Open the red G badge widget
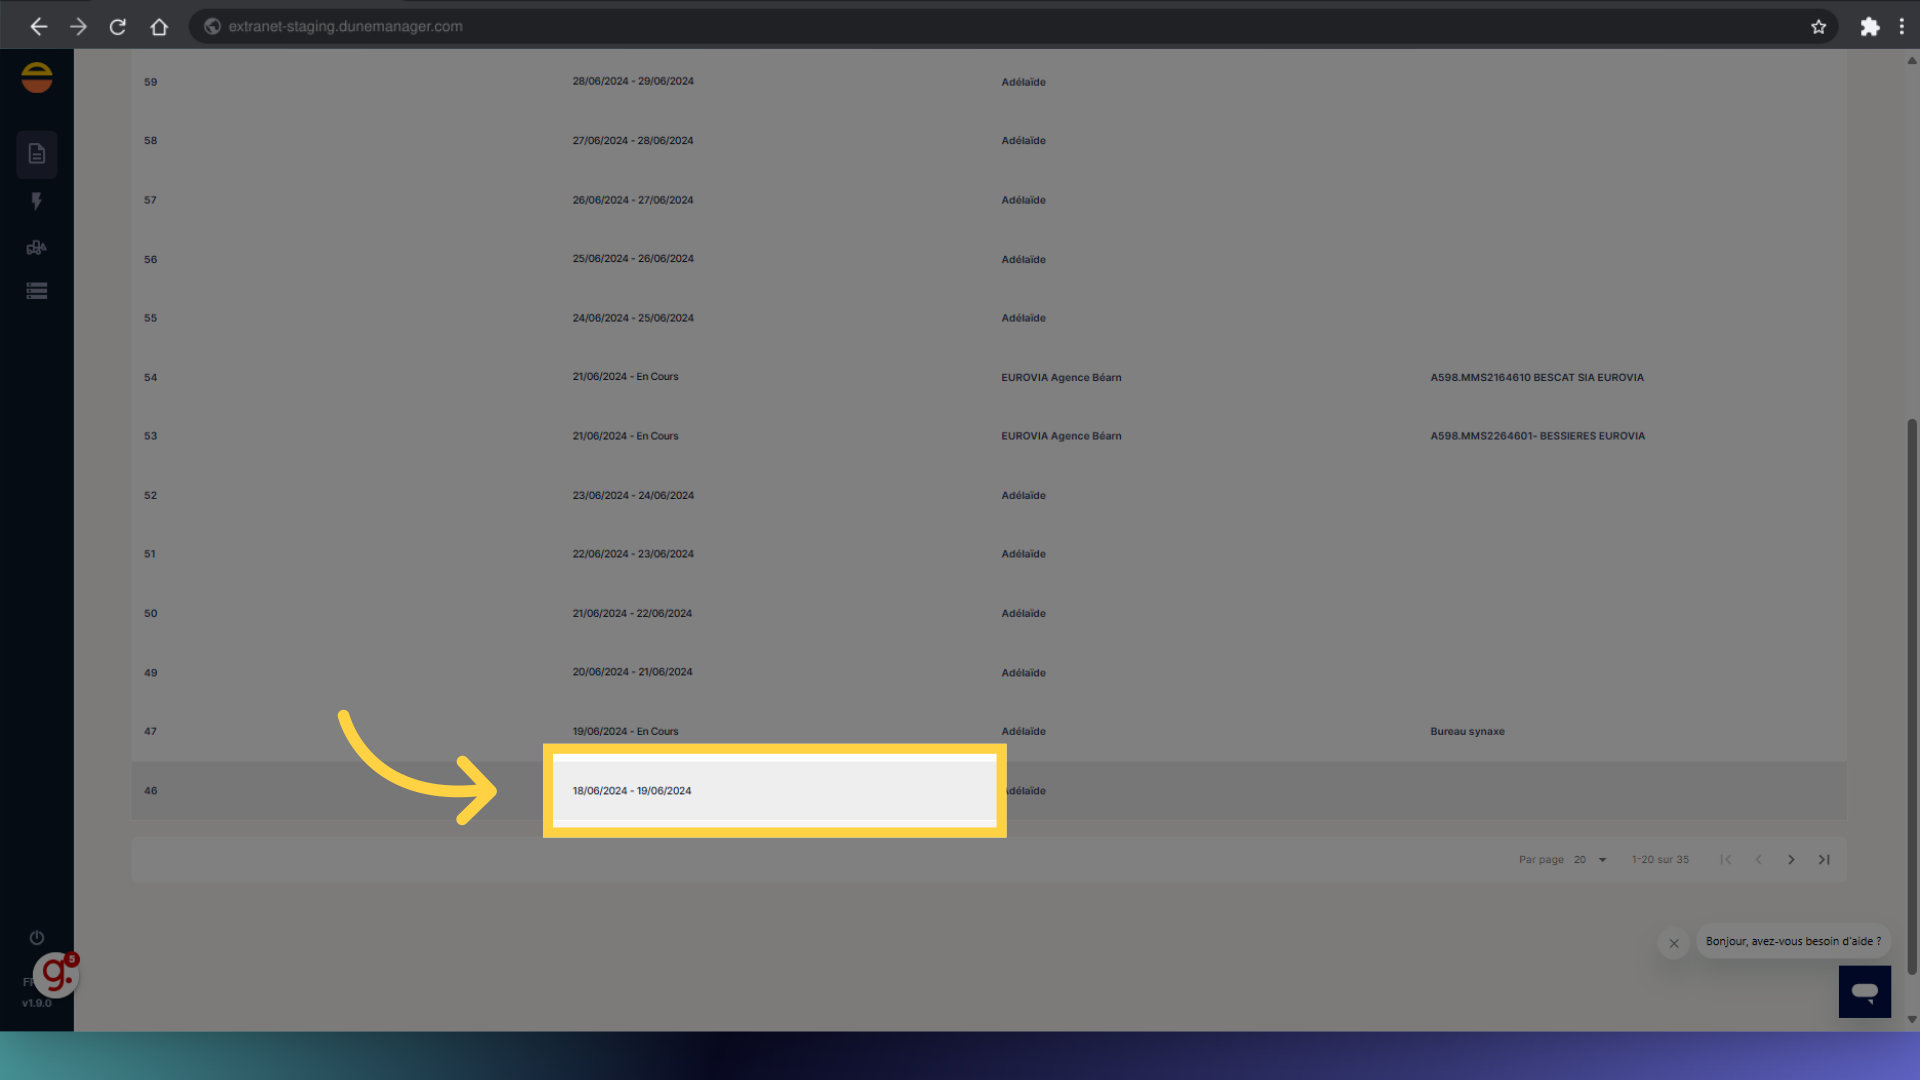 [x=56, y=975]
